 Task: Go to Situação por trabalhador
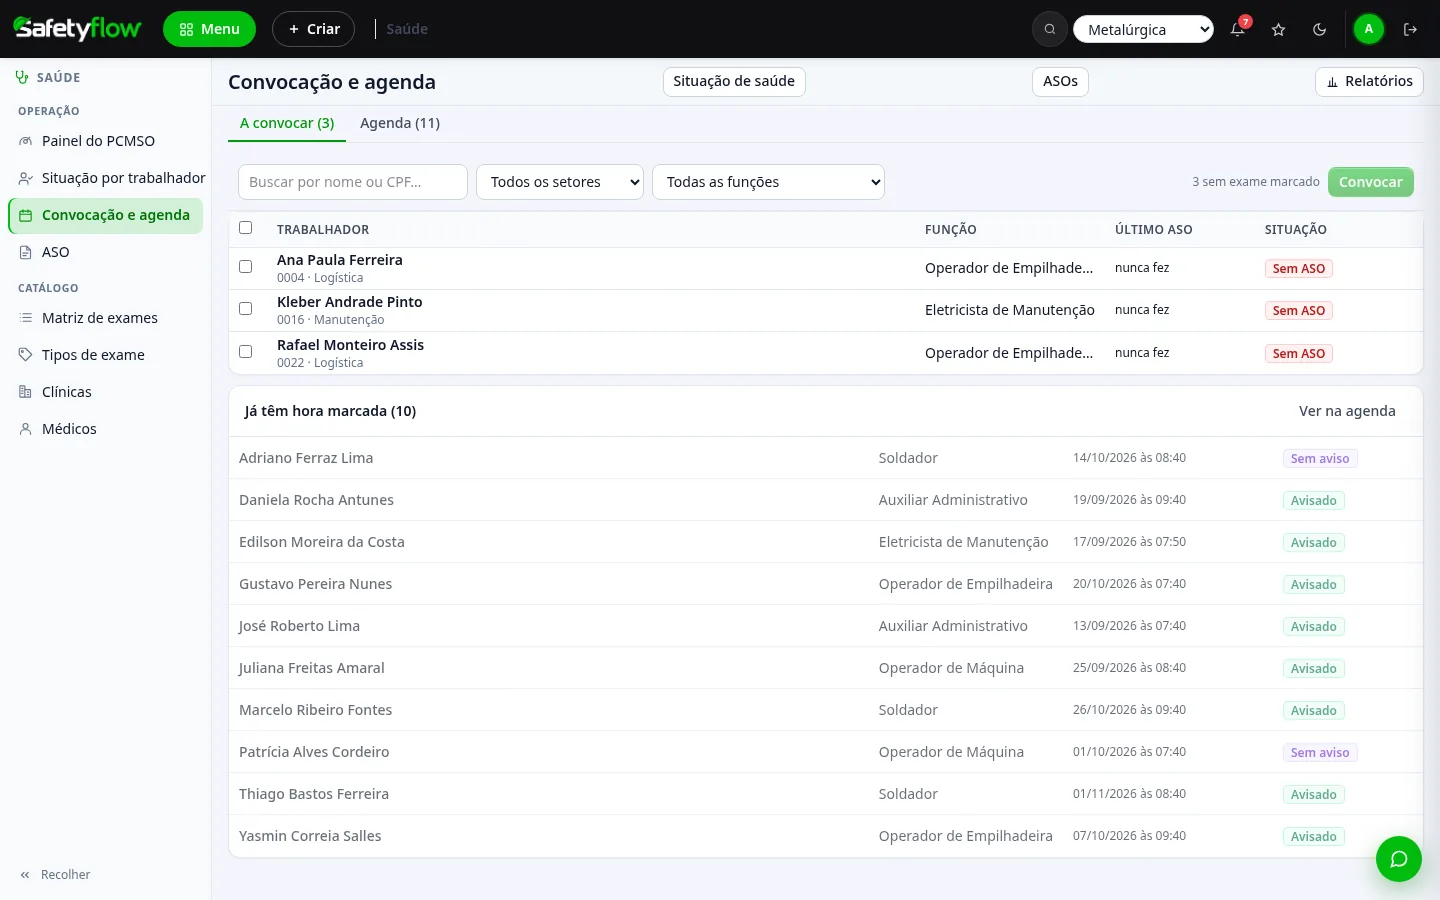click(x=106, y=178)
